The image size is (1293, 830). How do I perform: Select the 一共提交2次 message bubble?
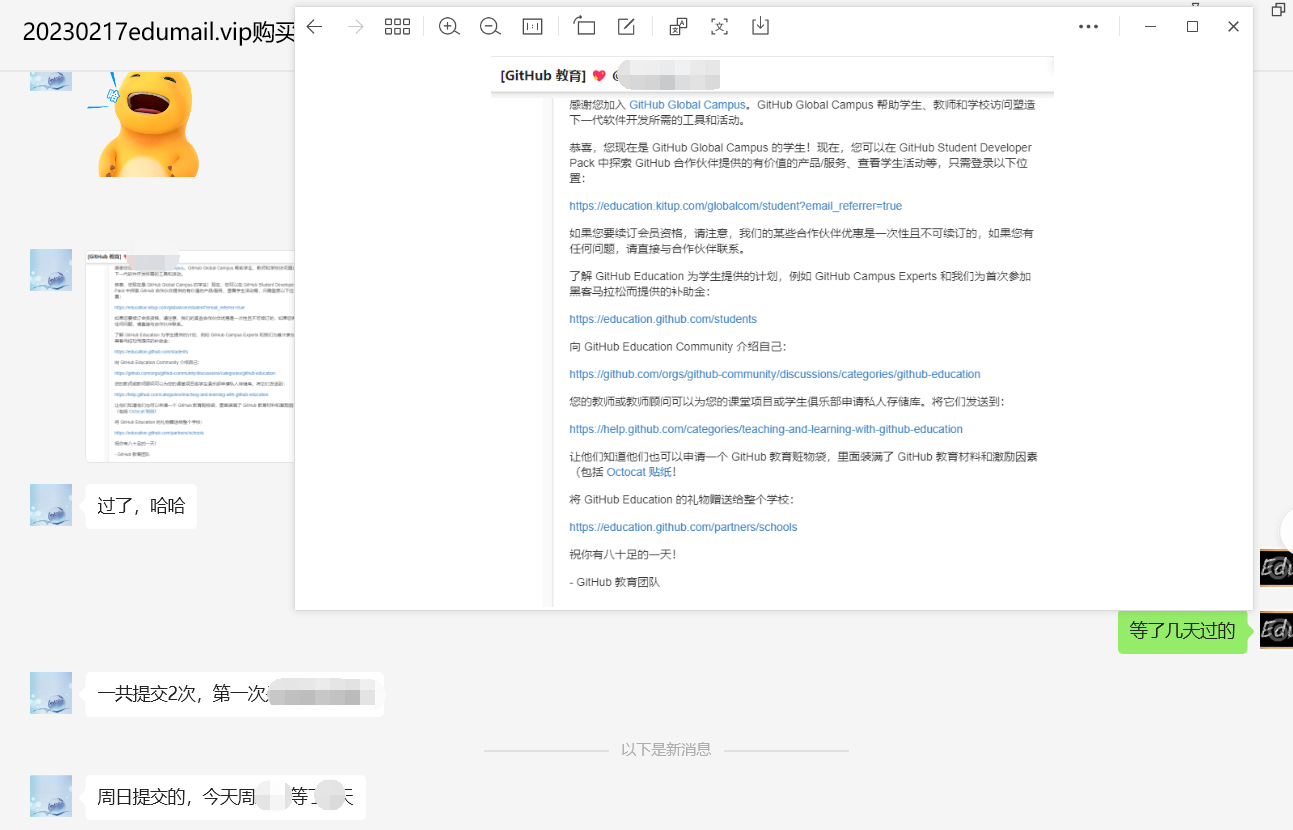point(235,694)
